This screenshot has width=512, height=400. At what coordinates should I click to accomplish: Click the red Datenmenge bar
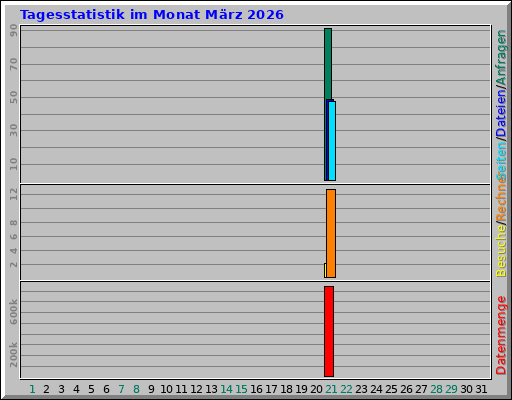[329, 331]
